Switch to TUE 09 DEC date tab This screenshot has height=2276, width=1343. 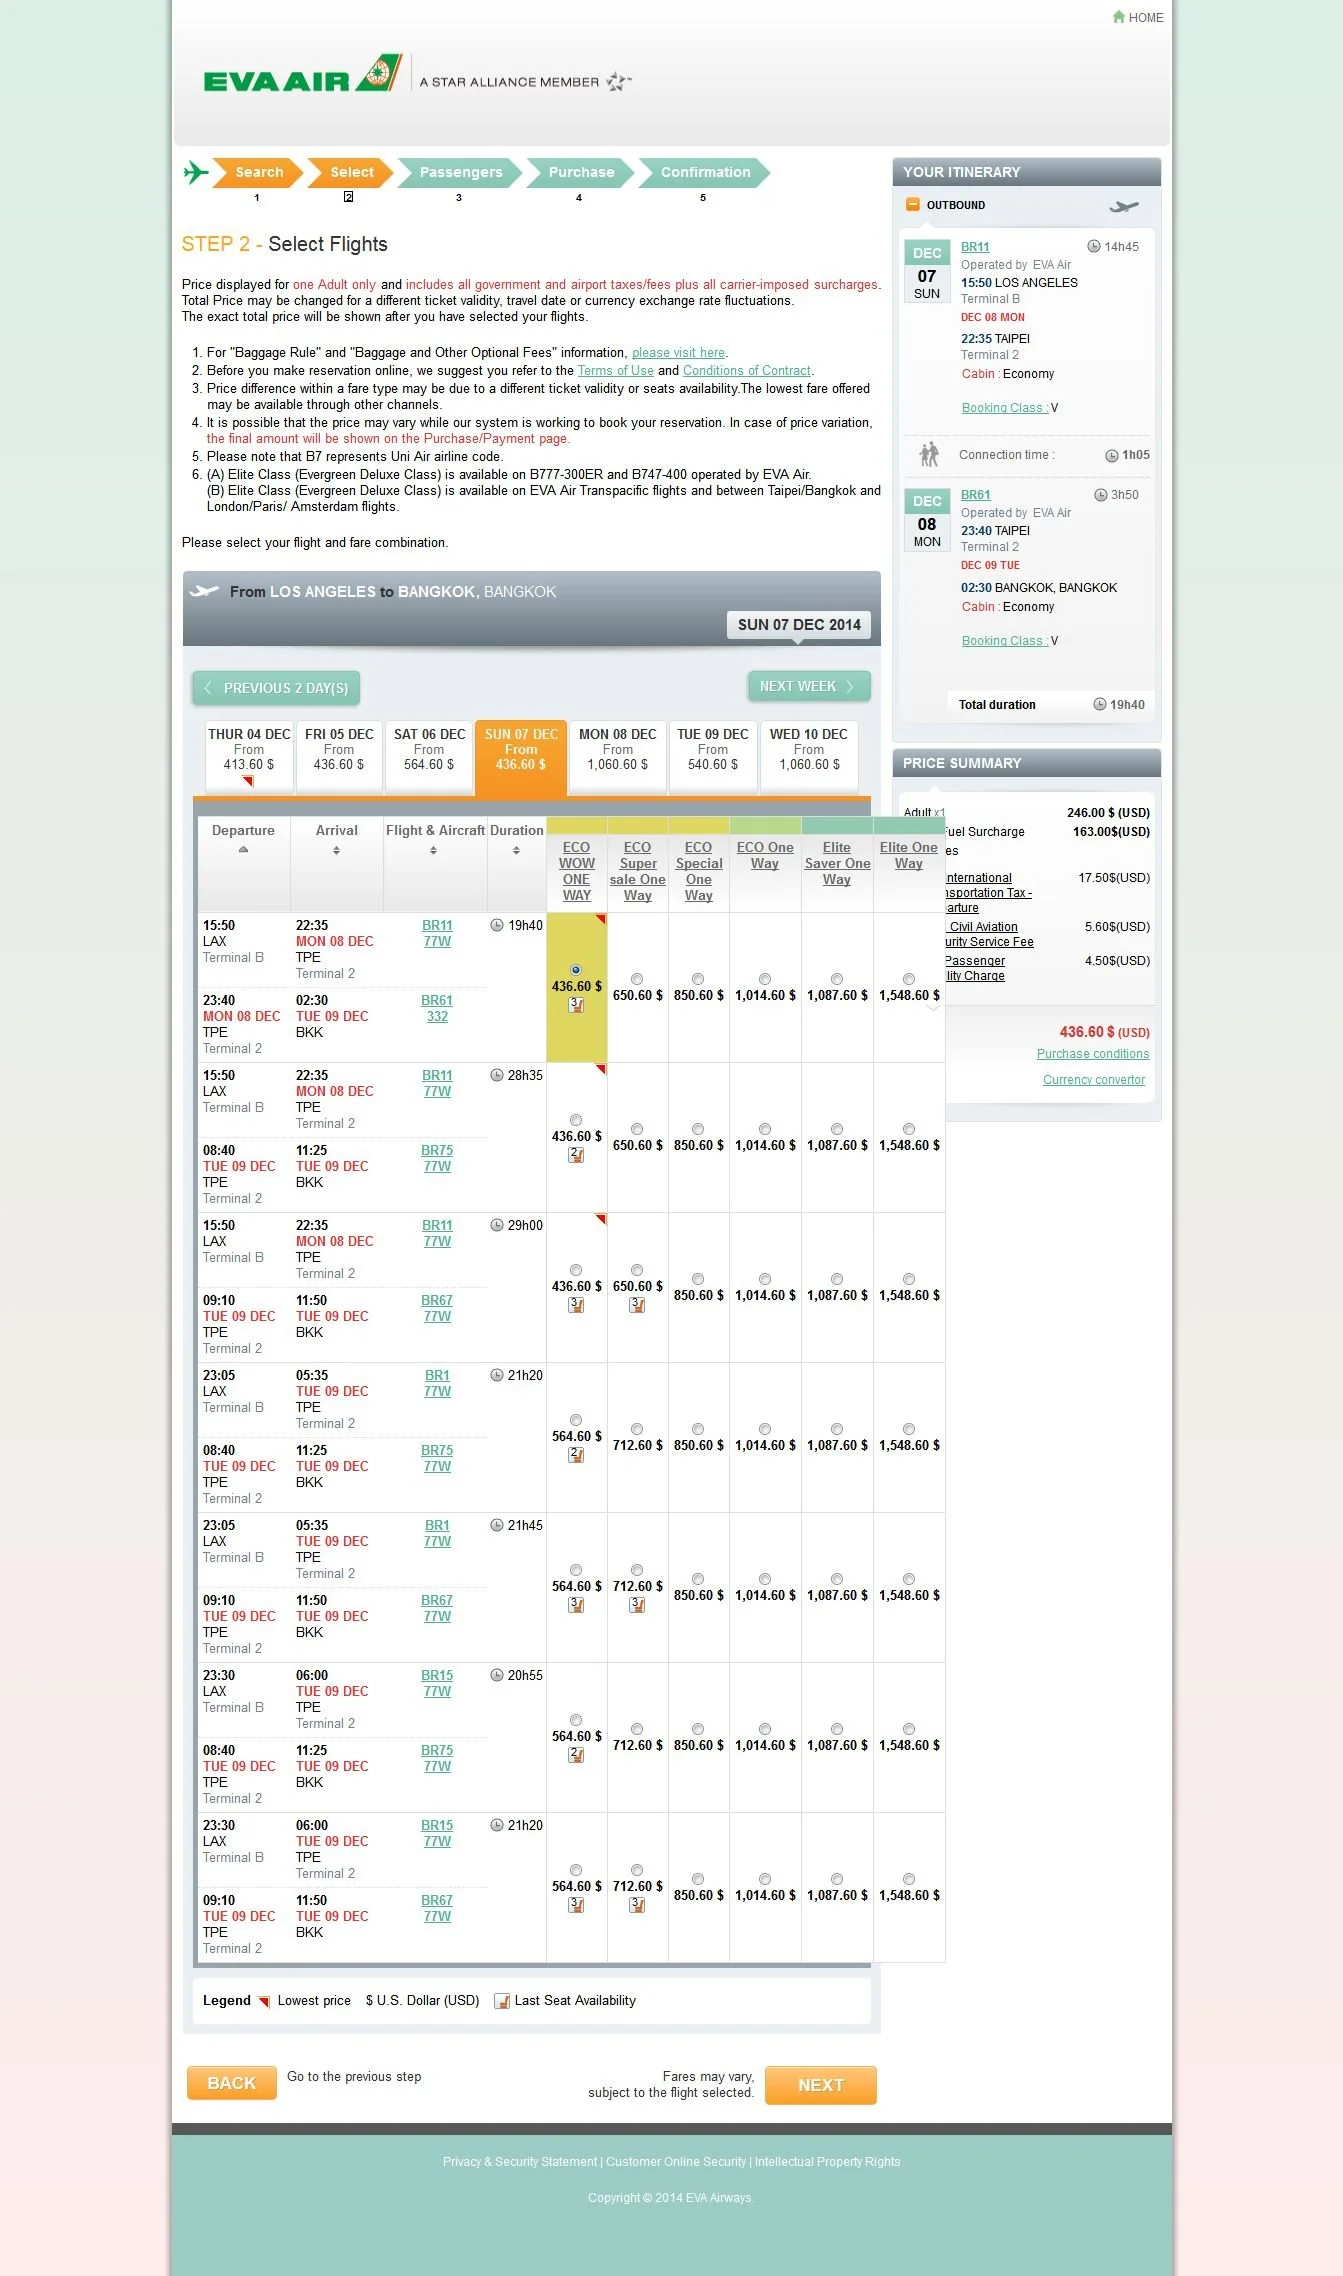(712, 757)
